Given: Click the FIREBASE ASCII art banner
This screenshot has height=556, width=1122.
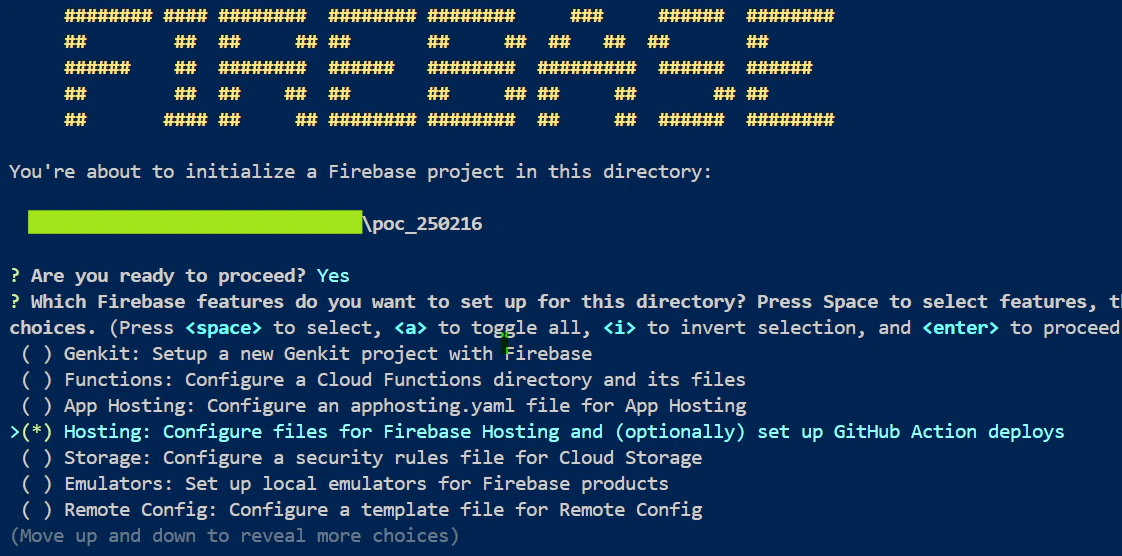Looking at the screenshot, I should [x=449, y=67].
